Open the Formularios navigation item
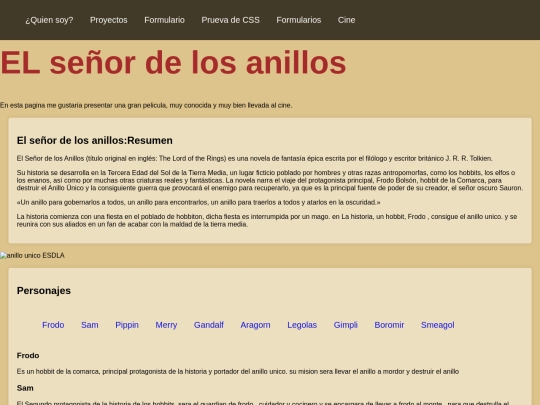 click(299, 20)
